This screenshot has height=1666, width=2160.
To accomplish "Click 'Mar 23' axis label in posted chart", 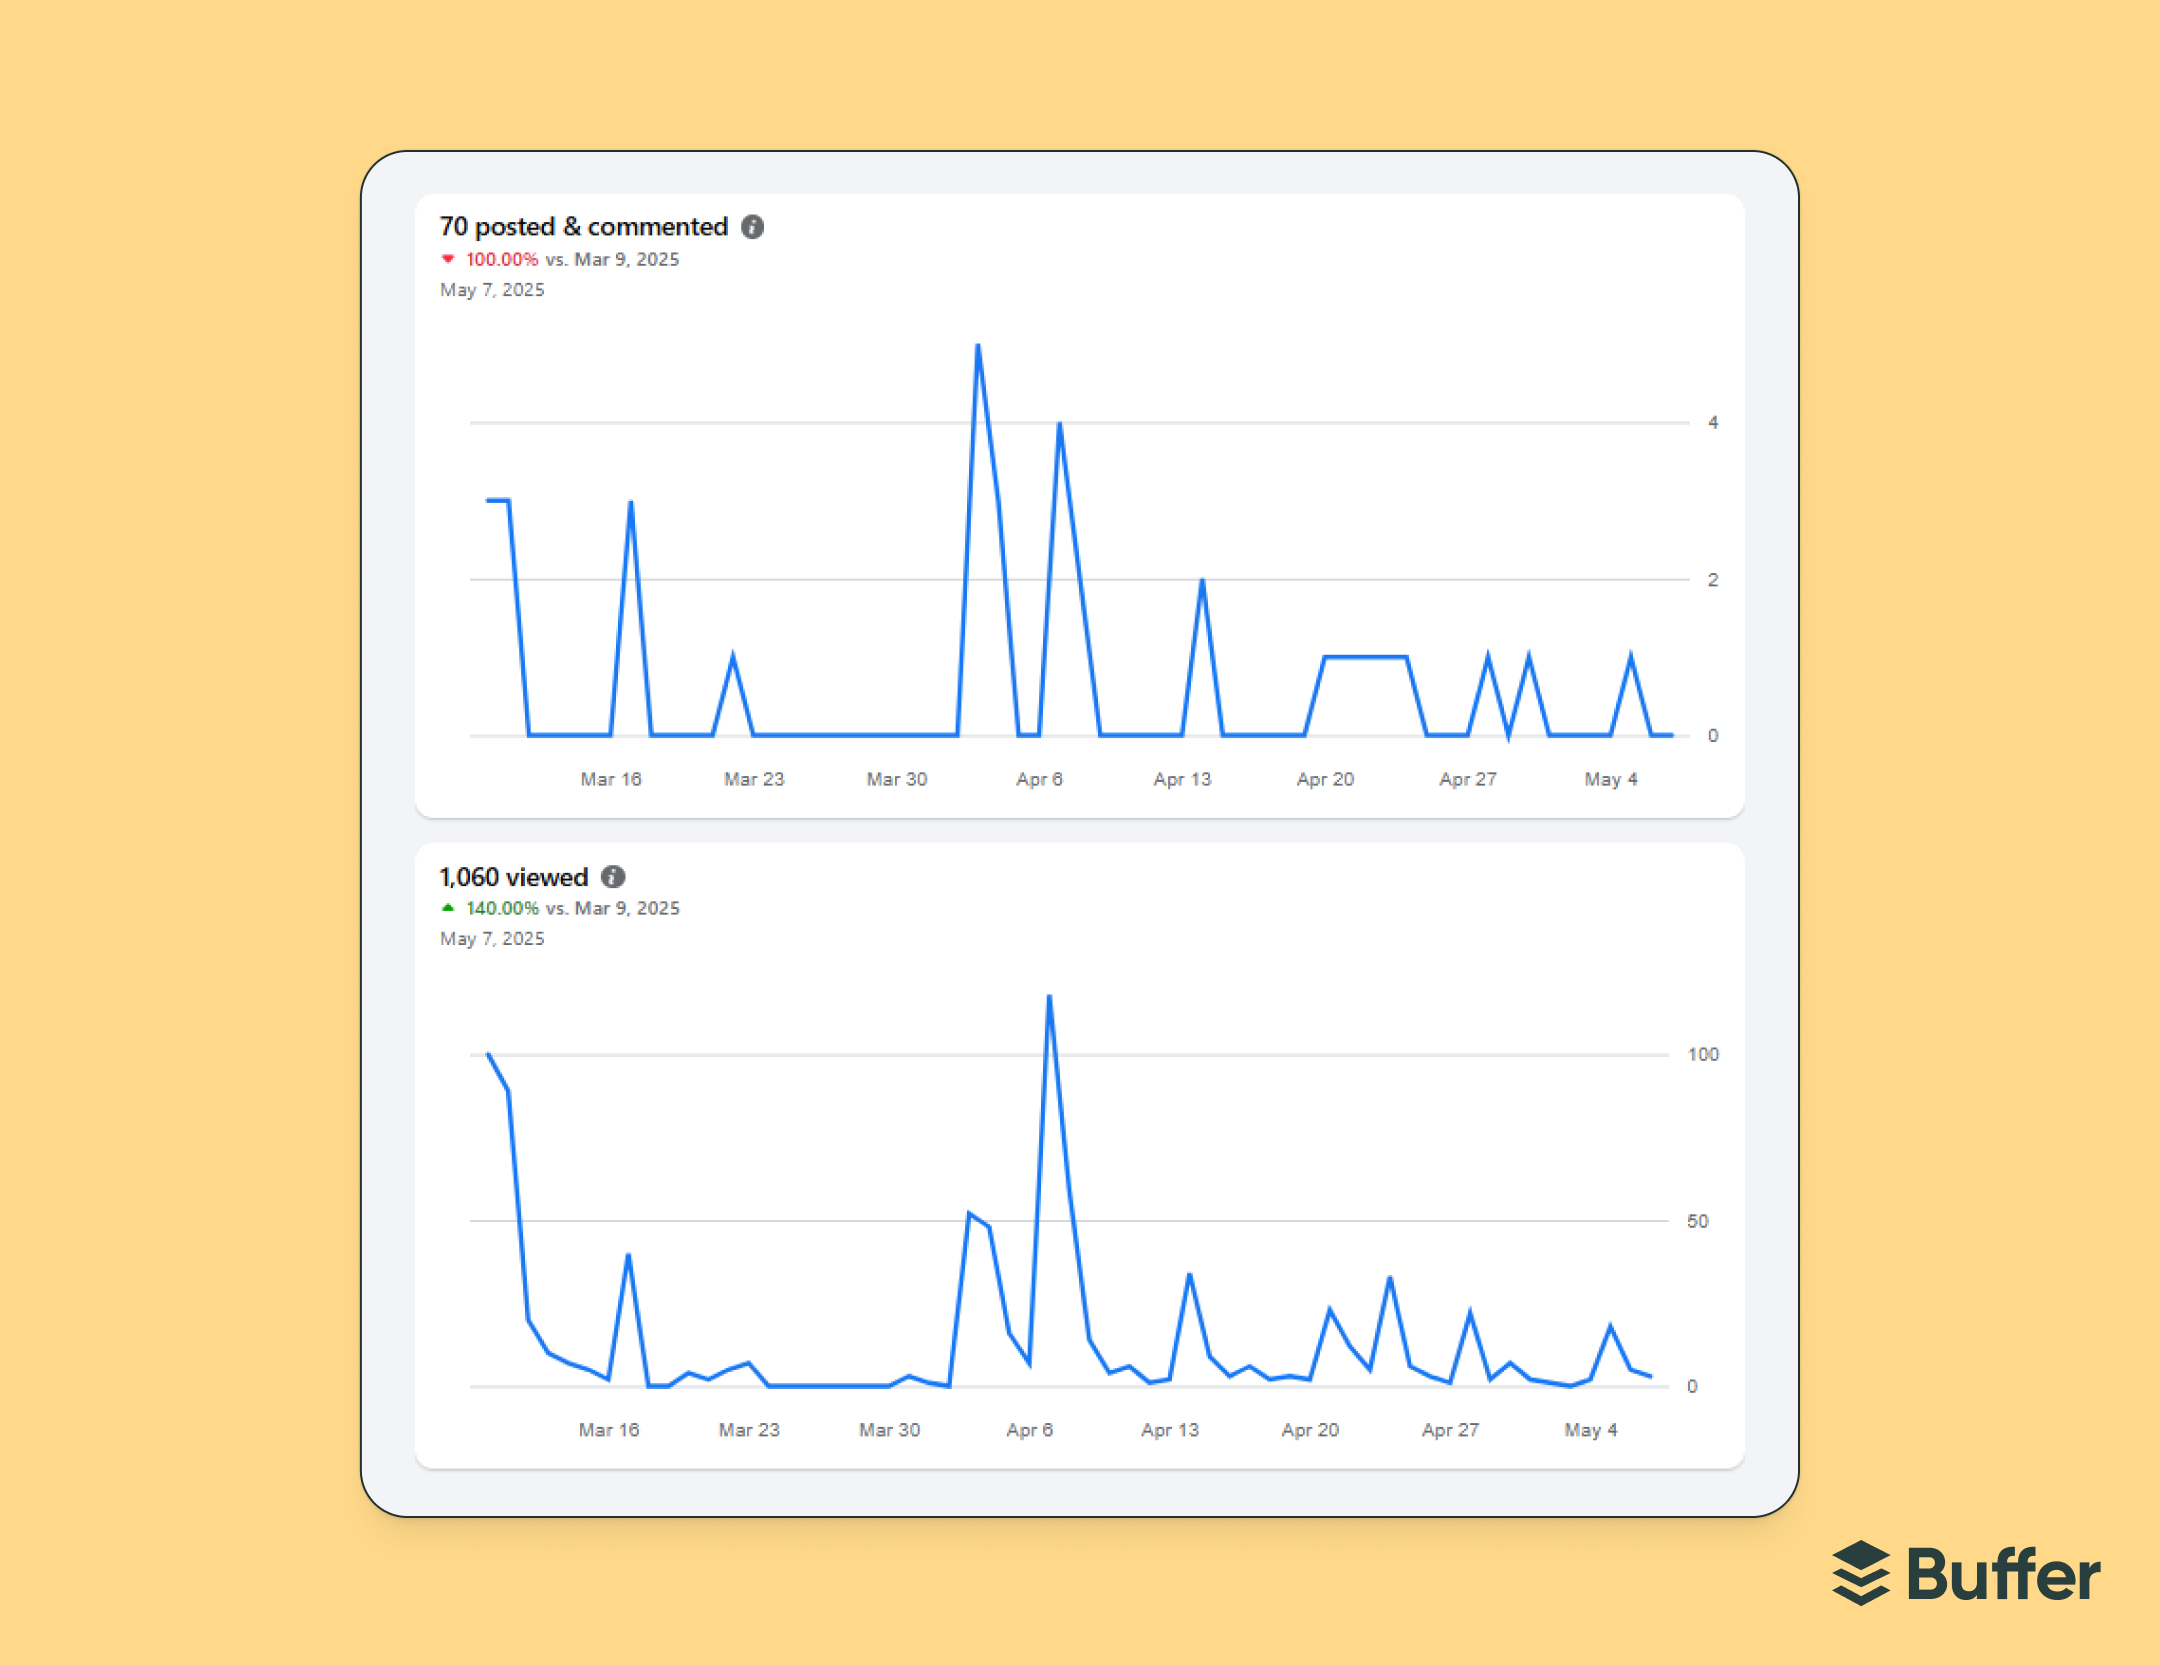I will coord(754,779).
